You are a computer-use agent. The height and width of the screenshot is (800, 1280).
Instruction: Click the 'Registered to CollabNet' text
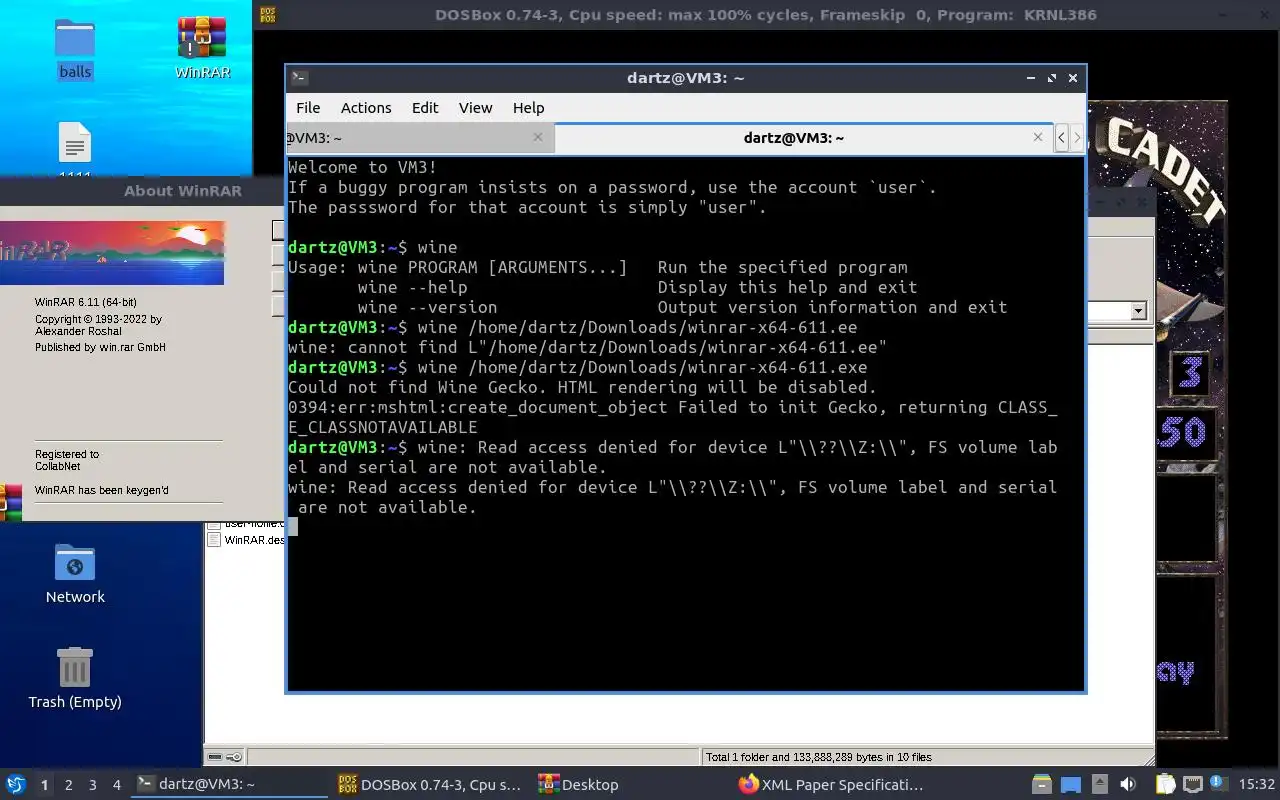[67, 460]
